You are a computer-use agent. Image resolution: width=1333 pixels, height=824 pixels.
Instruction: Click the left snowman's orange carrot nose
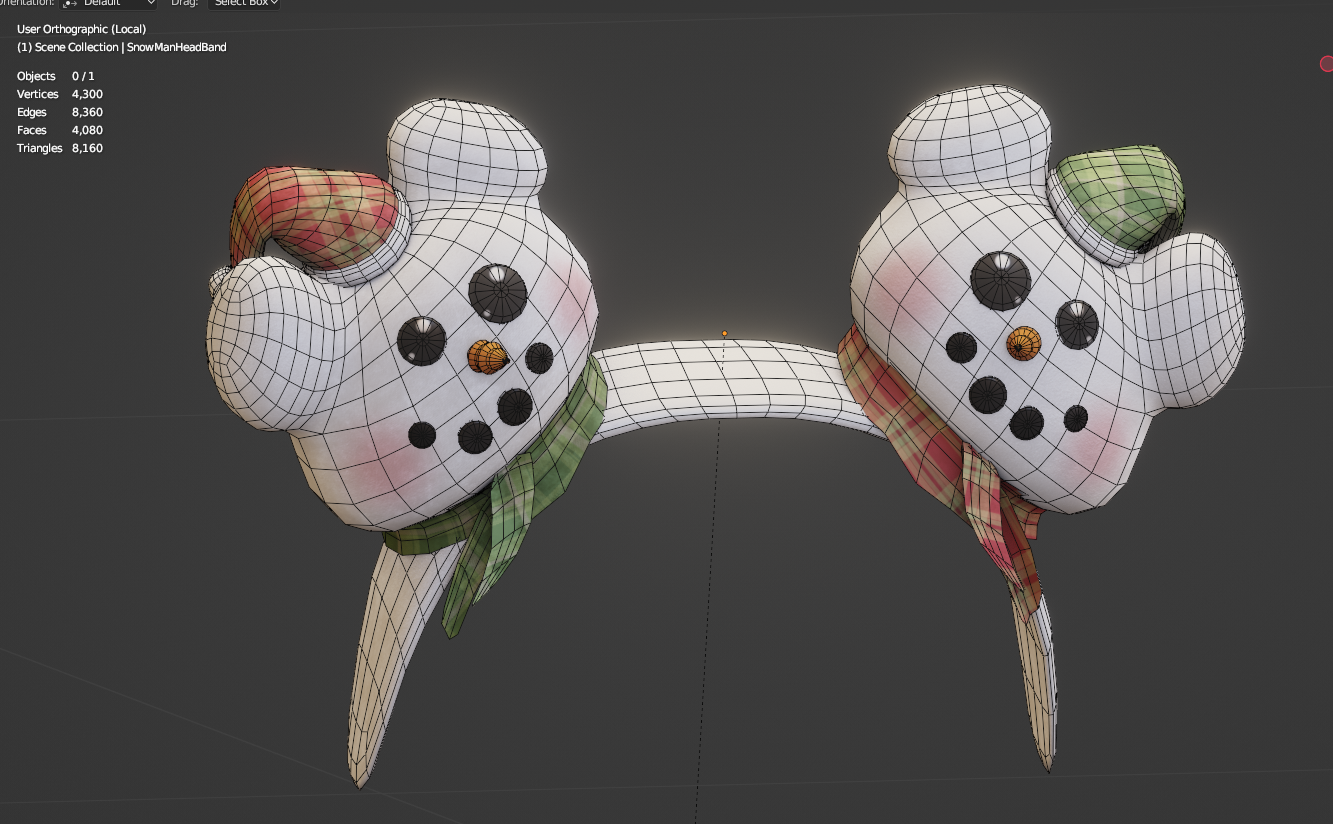tap(488, 356)
